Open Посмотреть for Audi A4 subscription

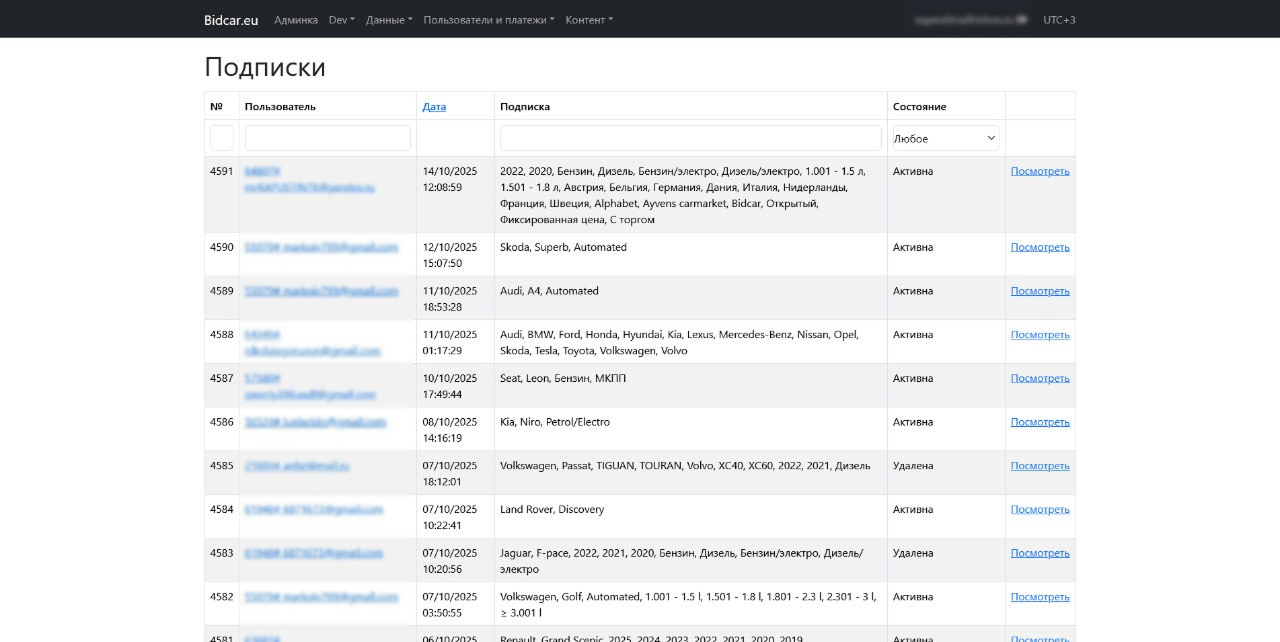(1040, 291)
